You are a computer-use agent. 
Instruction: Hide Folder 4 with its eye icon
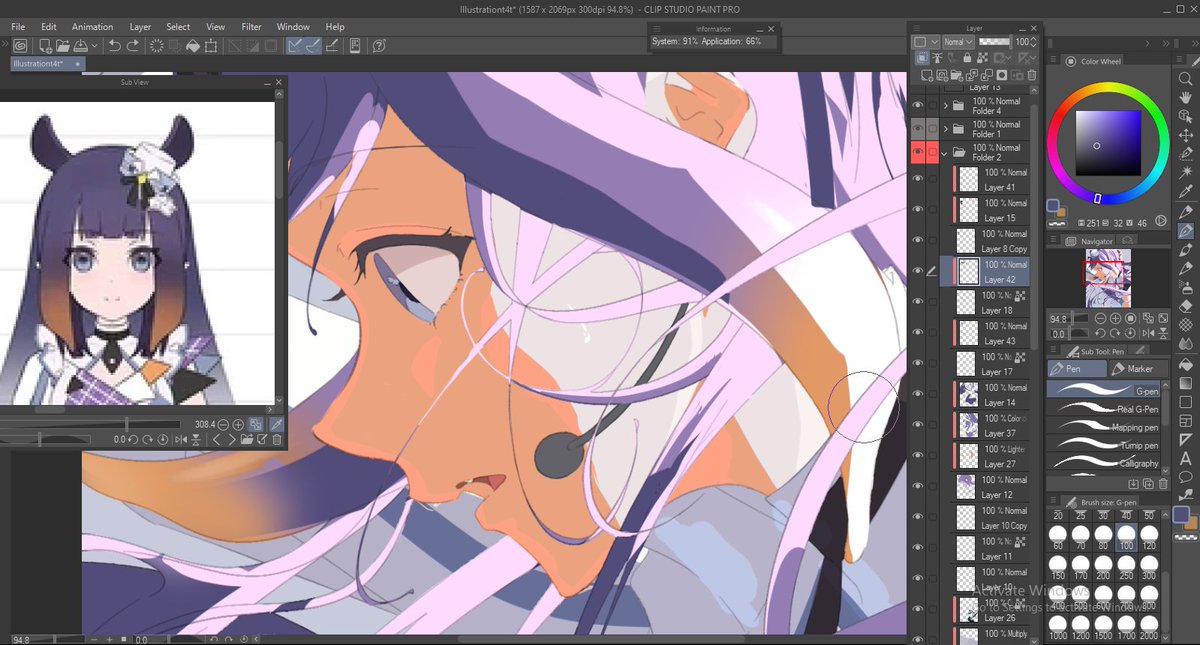pos(918,105)
